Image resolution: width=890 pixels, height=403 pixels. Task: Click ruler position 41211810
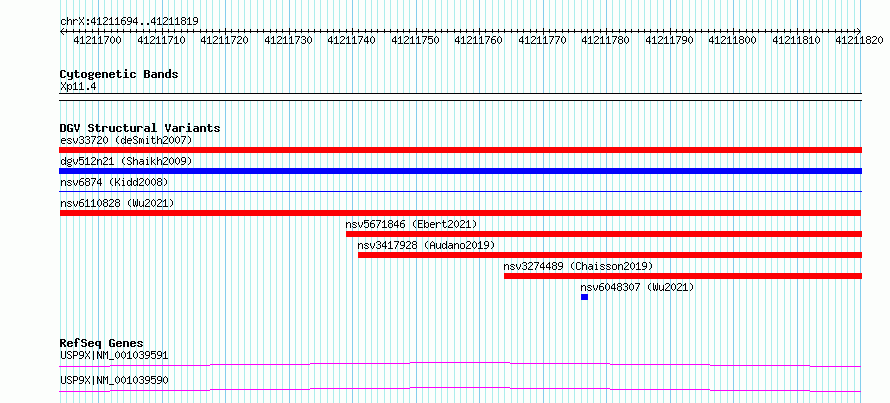pyautogui.click(x=797, y=40)
